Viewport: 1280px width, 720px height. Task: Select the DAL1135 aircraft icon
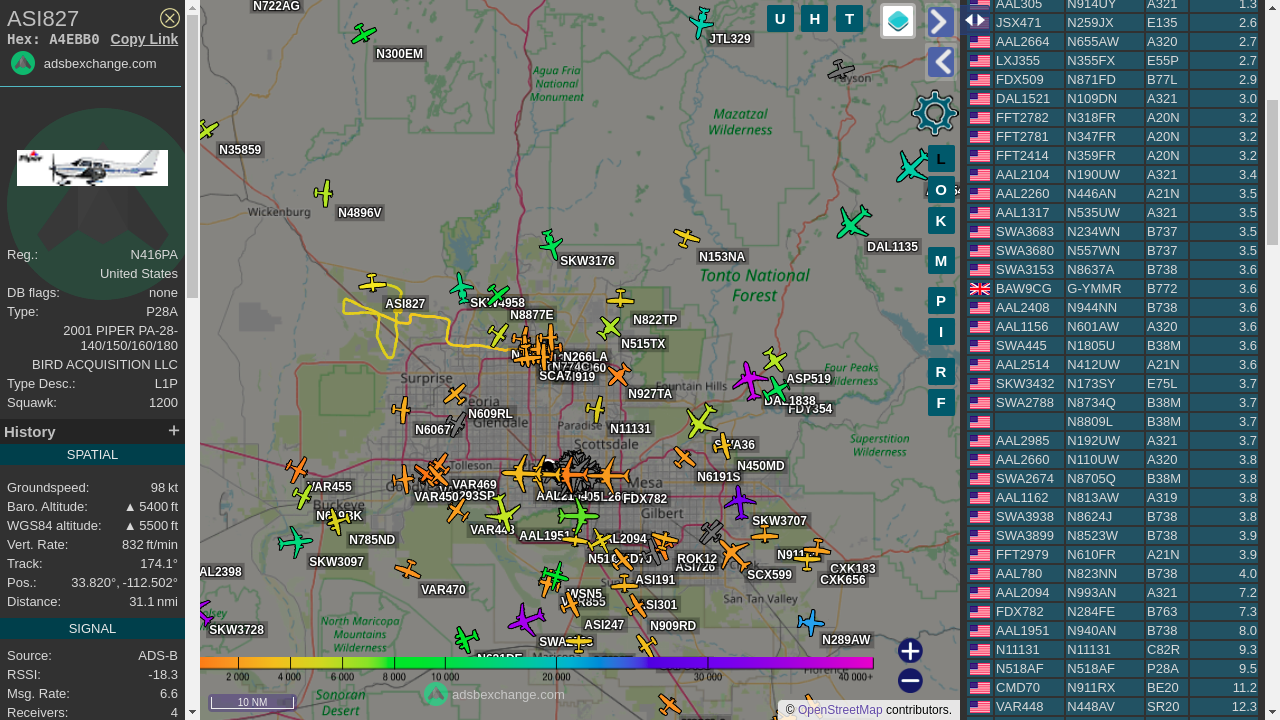[x=853, y=222]
